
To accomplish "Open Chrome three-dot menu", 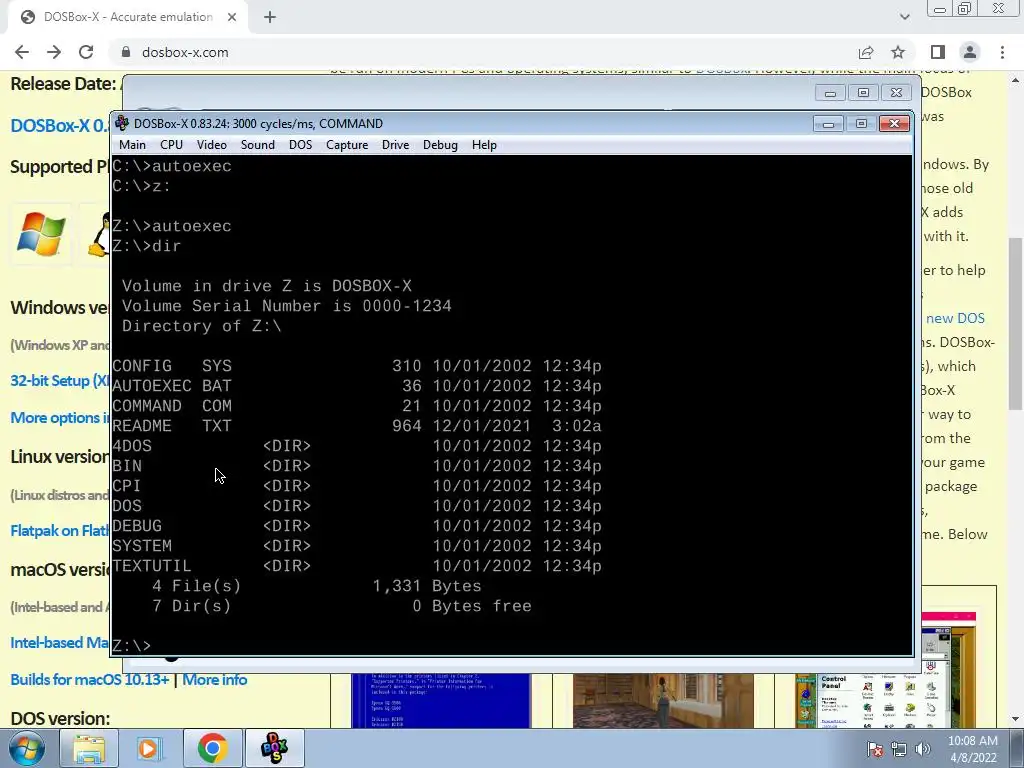I will [x=1002, y=52].
